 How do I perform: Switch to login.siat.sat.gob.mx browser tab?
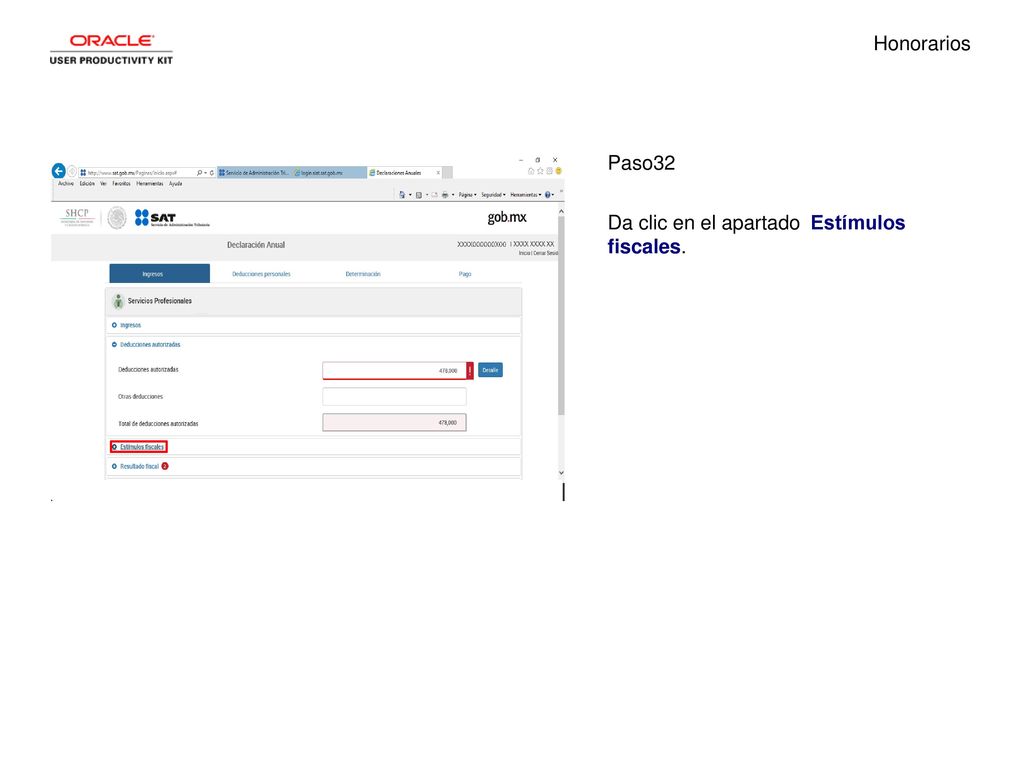point(329,173)
